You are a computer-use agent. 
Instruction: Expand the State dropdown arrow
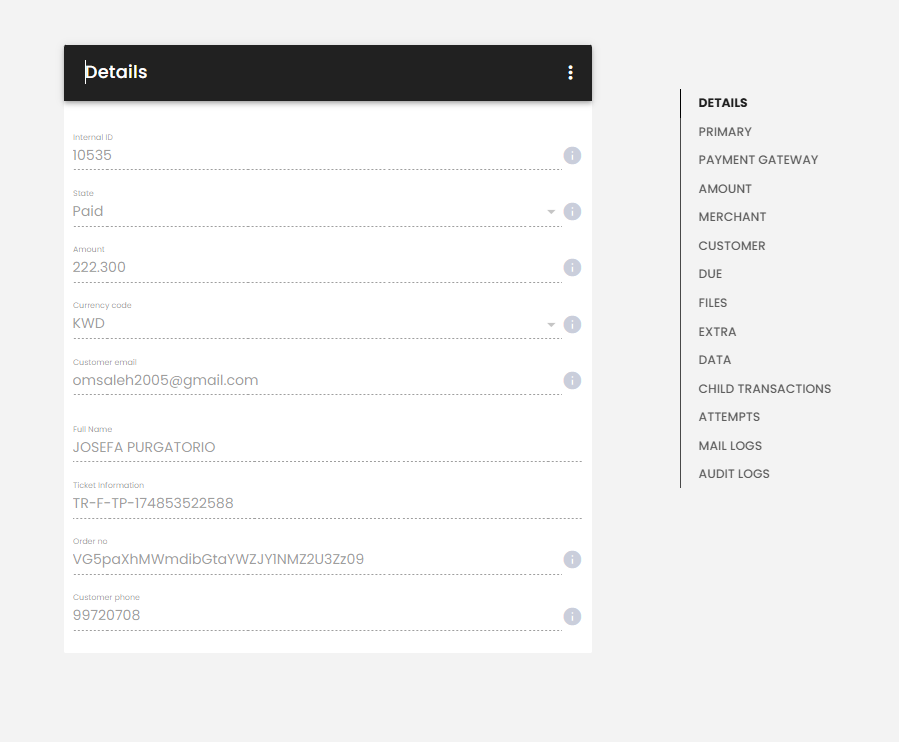(551, 212)
